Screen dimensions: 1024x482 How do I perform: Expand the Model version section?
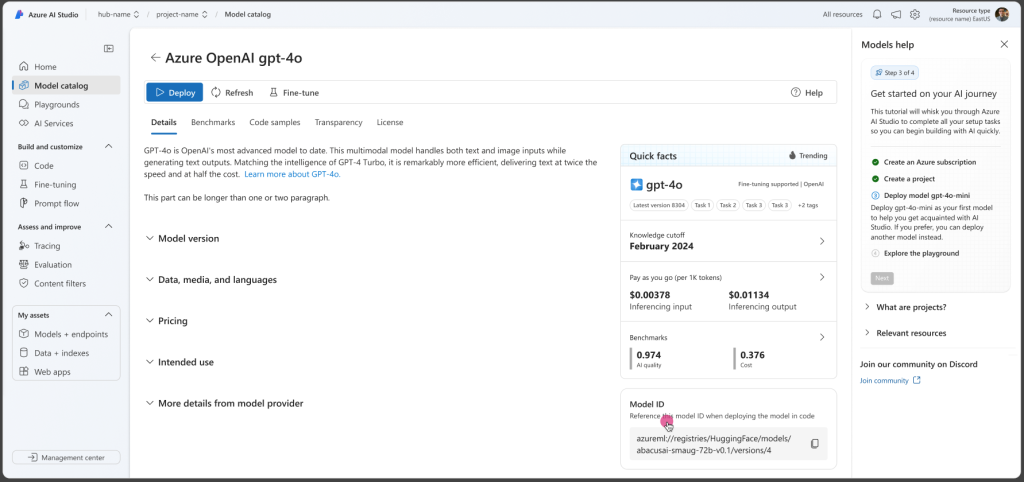(x=183, y=239)
